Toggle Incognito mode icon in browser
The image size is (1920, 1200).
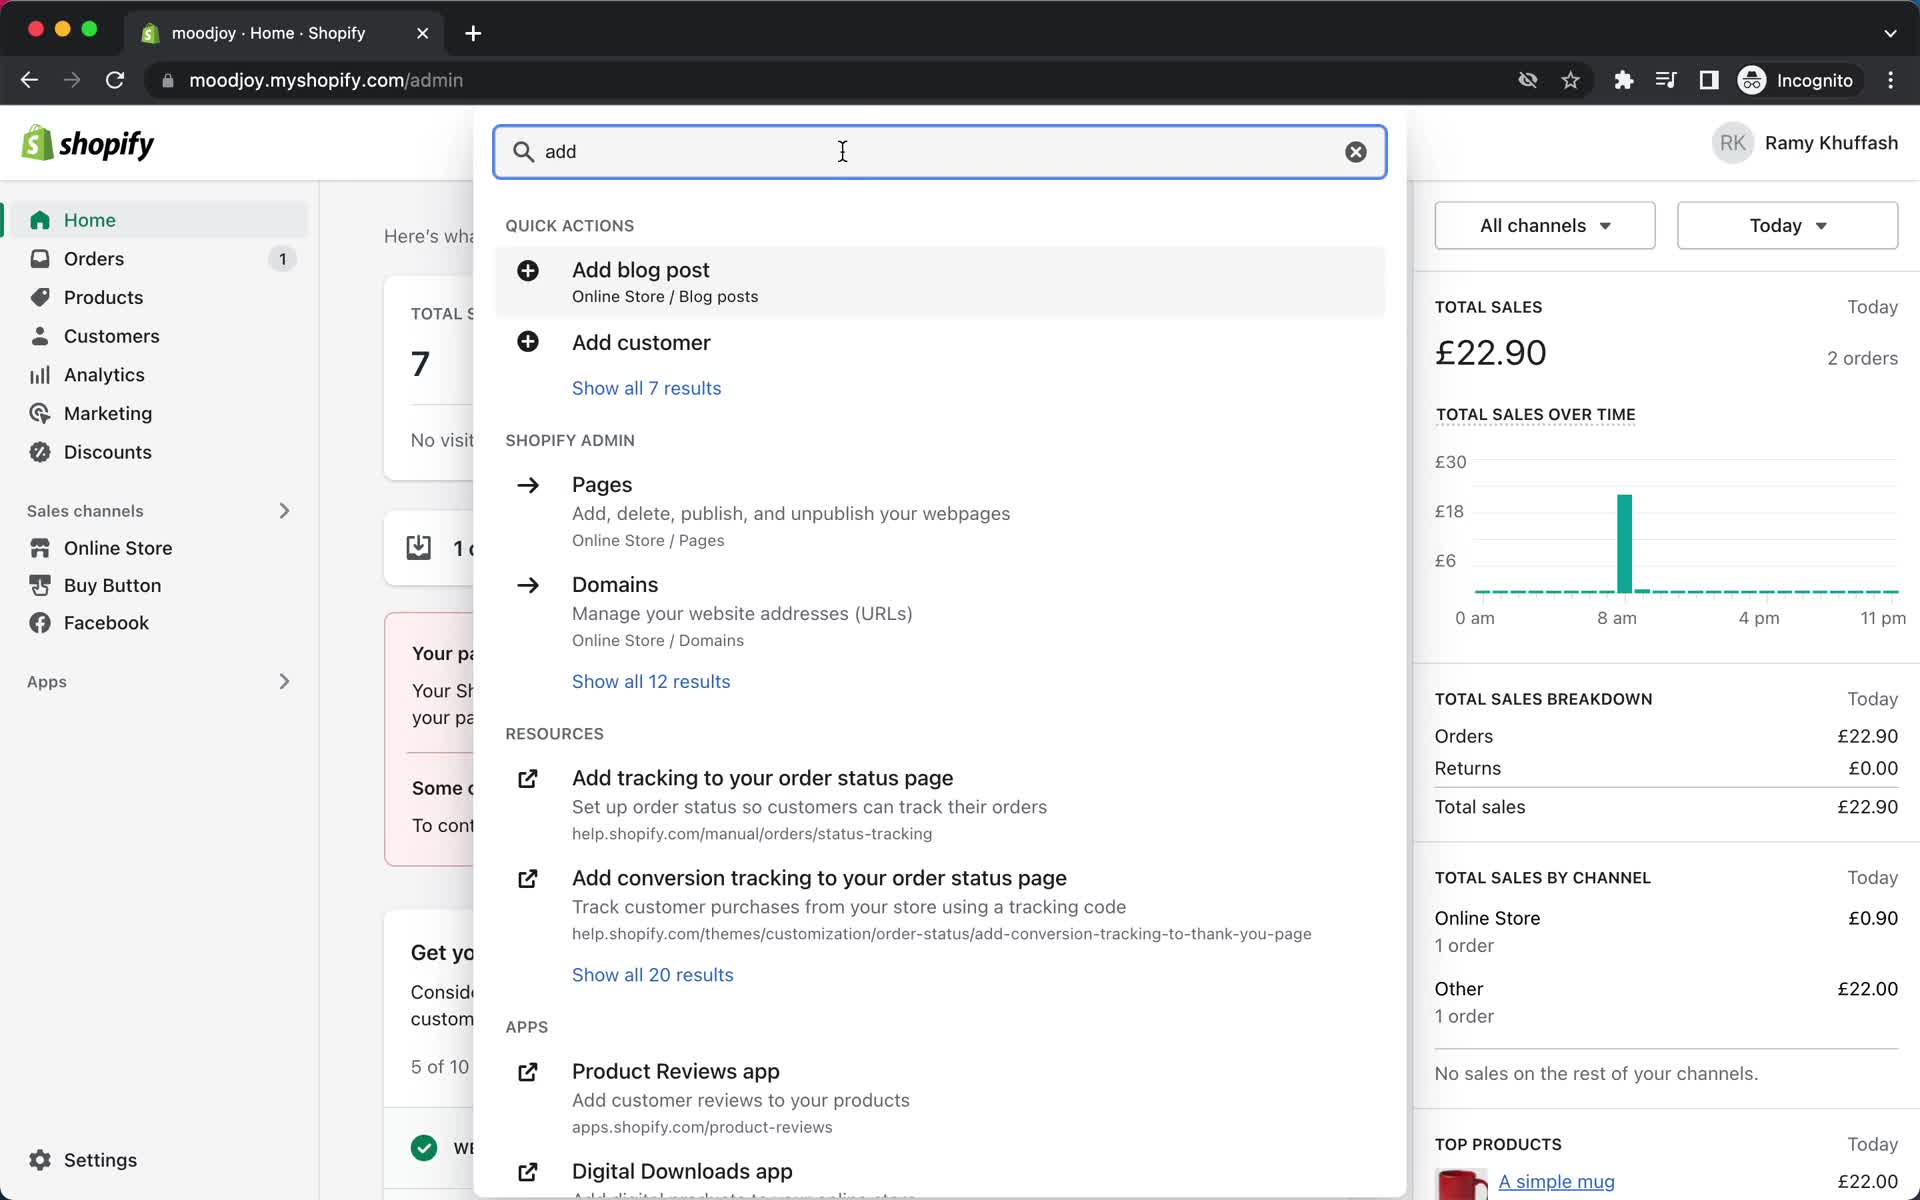click(1750, 80)
